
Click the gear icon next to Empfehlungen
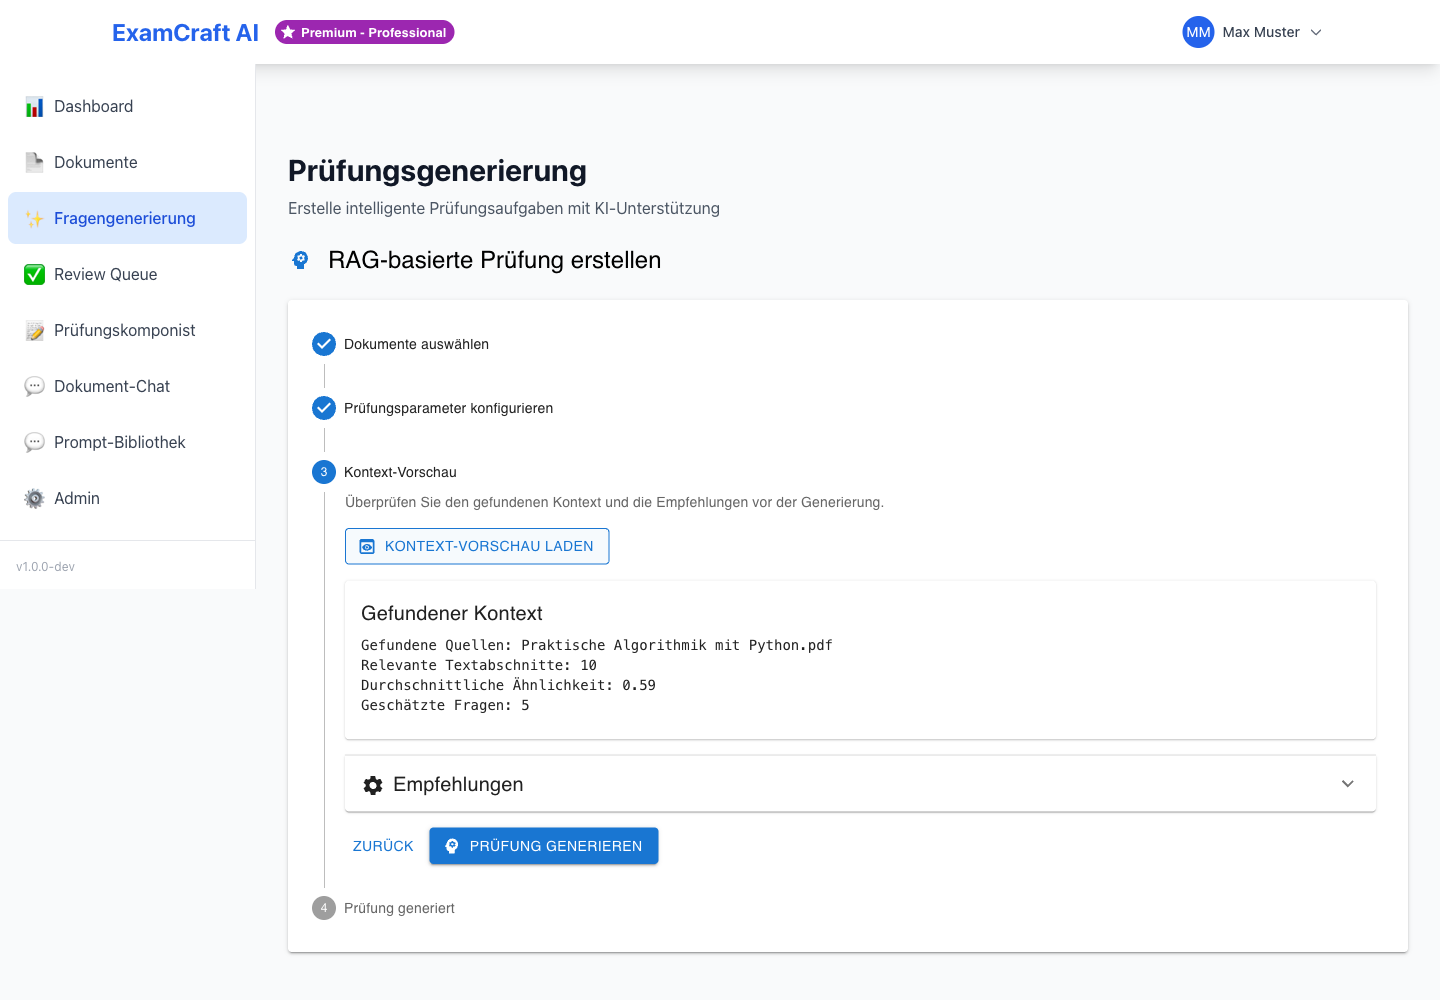point(373,785)
